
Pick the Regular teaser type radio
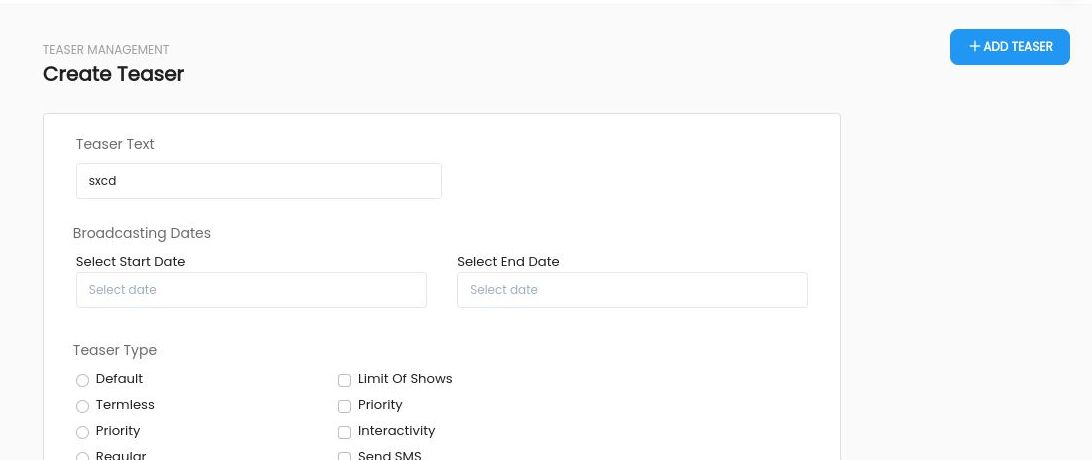pos(82,456)
